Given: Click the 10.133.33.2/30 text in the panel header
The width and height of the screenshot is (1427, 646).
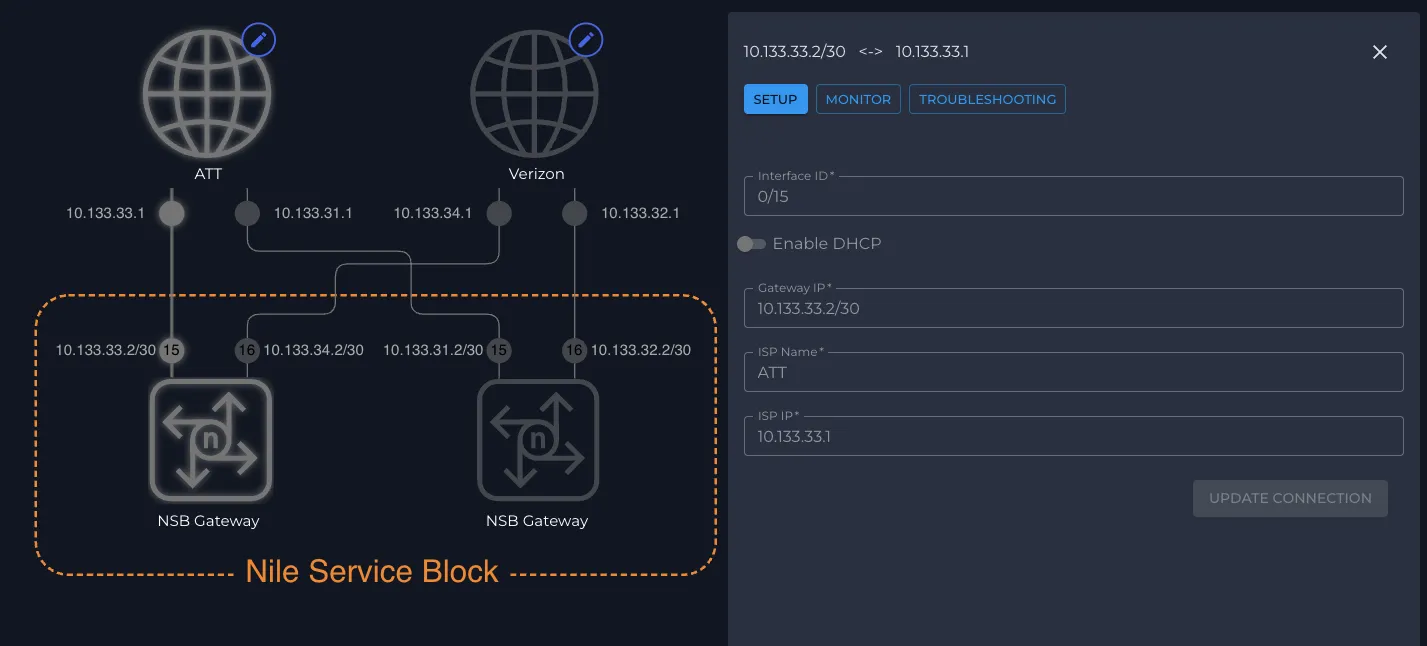Looking at the screenshot, I should [x=794, y=52].
